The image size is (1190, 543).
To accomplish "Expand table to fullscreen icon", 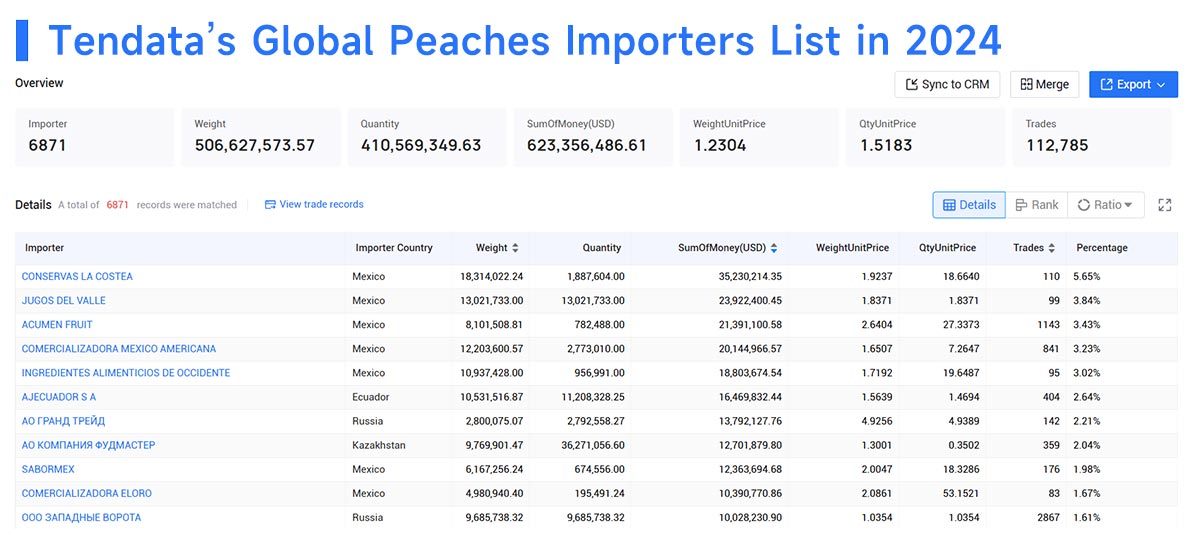I will [1164, 205].
